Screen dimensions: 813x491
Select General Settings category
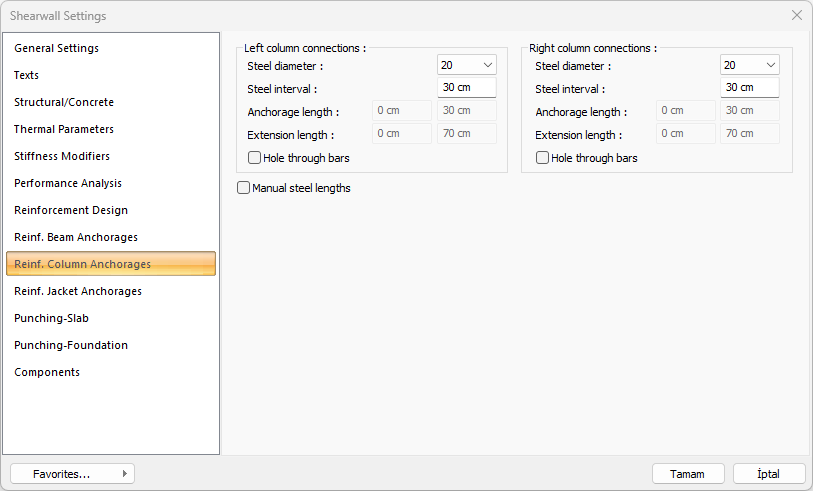[56, 48]
